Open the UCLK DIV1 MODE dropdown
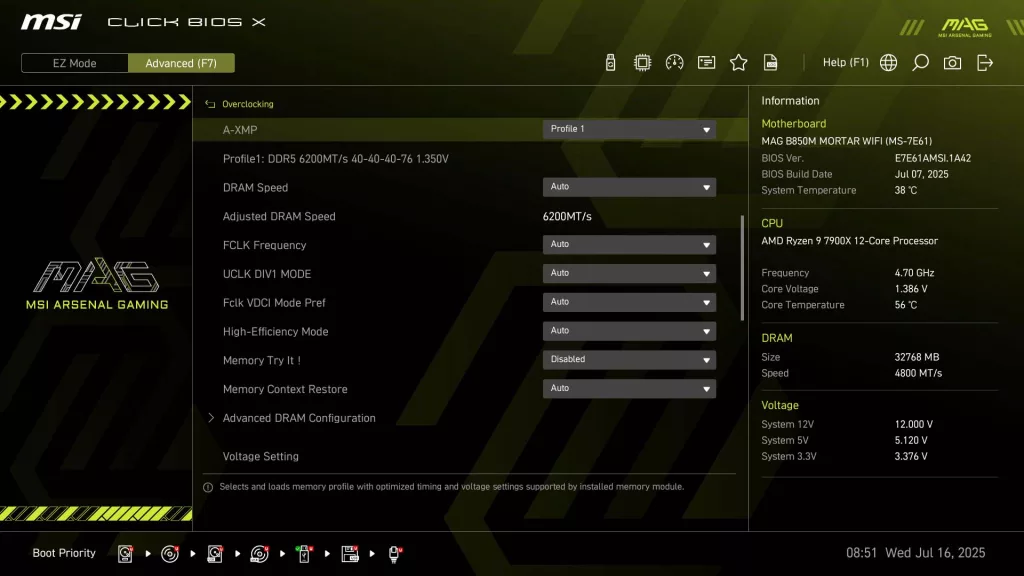Viewport: 1024px width, 576px height. click(629, 274)
